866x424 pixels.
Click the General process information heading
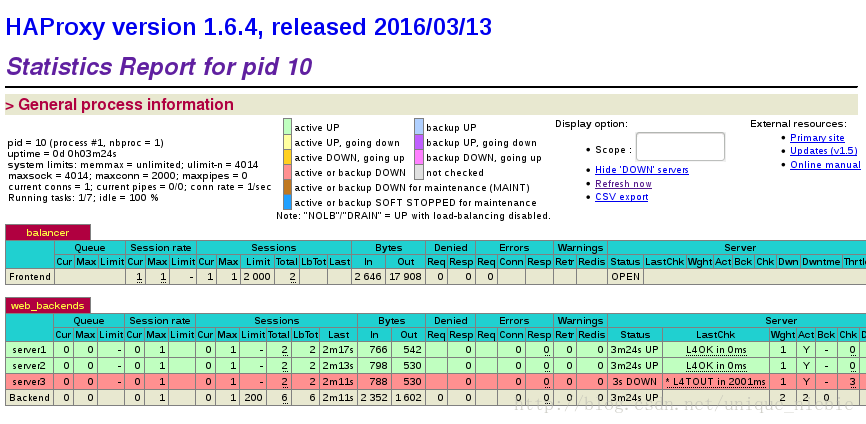[x=126, y=105]
